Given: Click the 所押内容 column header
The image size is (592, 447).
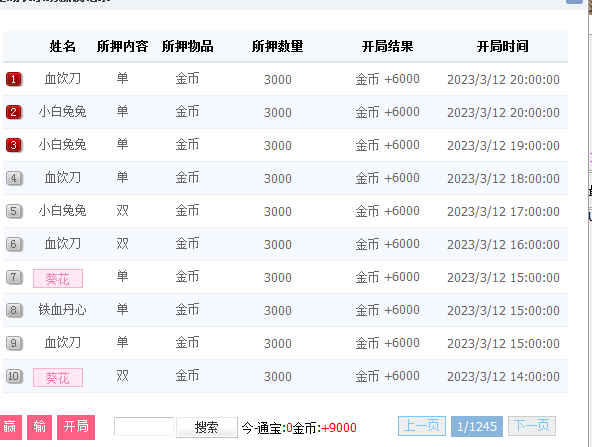Looking at the screenshot, I should tap(122, 46).
